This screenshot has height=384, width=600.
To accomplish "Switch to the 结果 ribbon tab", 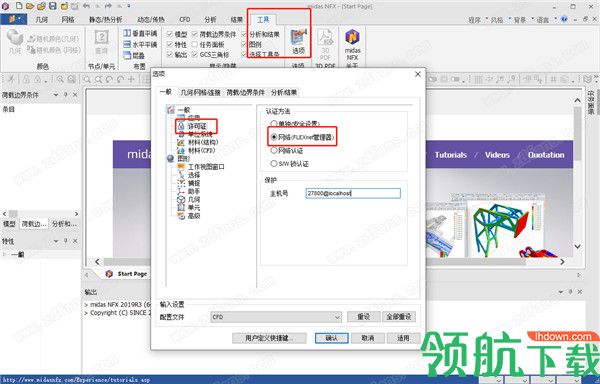I will click(x=237, y=20).
